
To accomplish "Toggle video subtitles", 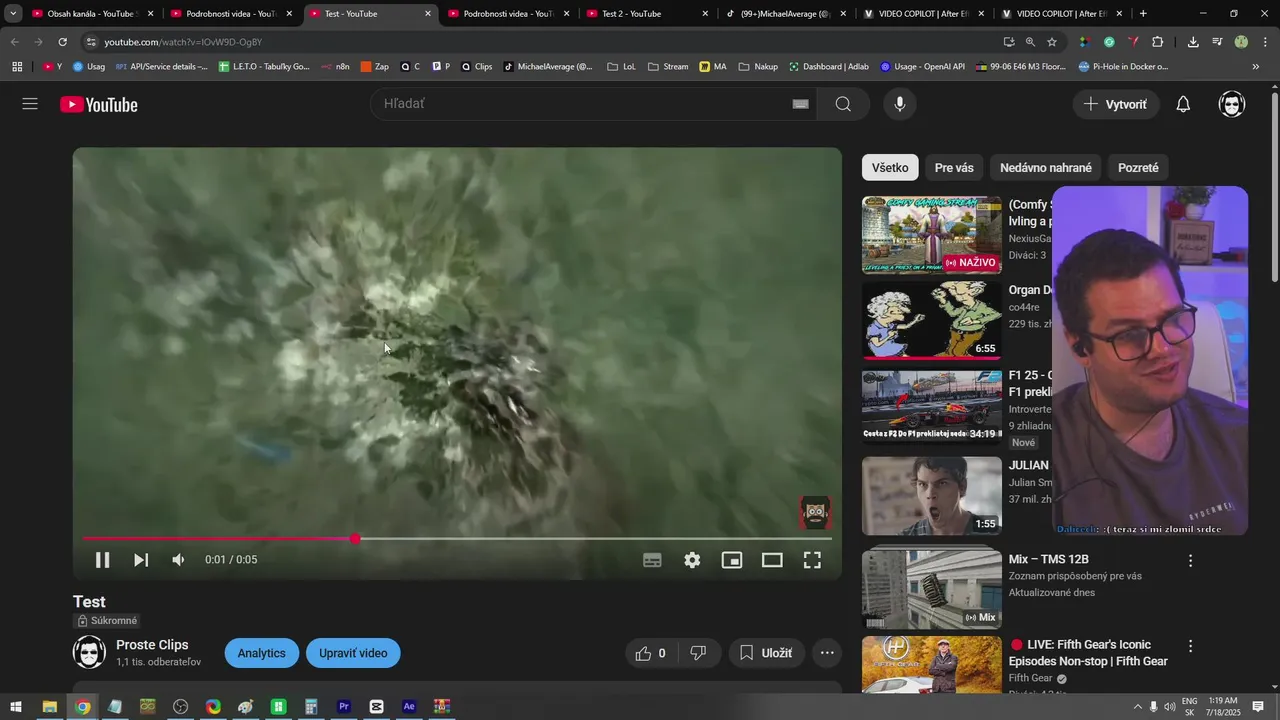I will (652, 560).
